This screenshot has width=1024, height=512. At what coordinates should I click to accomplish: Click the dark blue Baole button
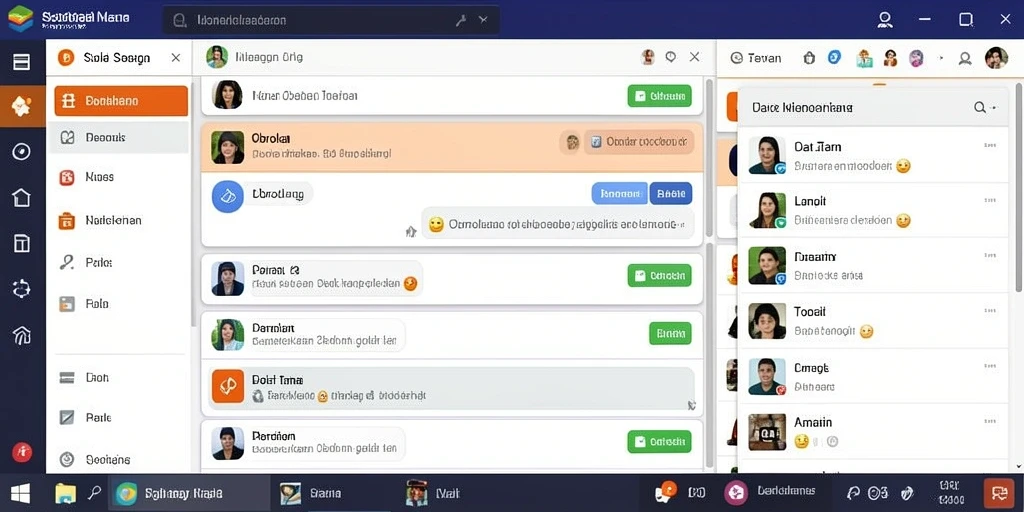[671, 193]
